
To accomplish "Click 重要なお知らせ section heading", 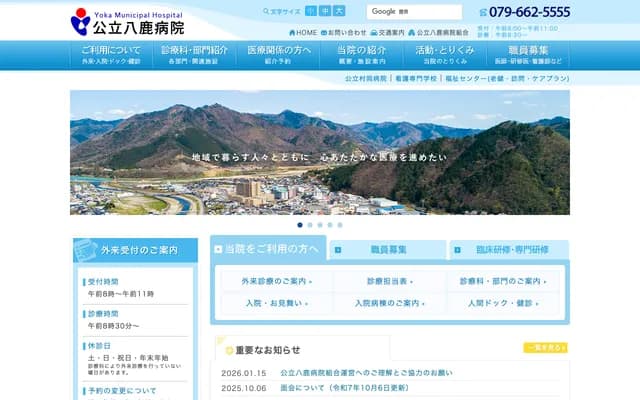I will (x=268, y=350).
